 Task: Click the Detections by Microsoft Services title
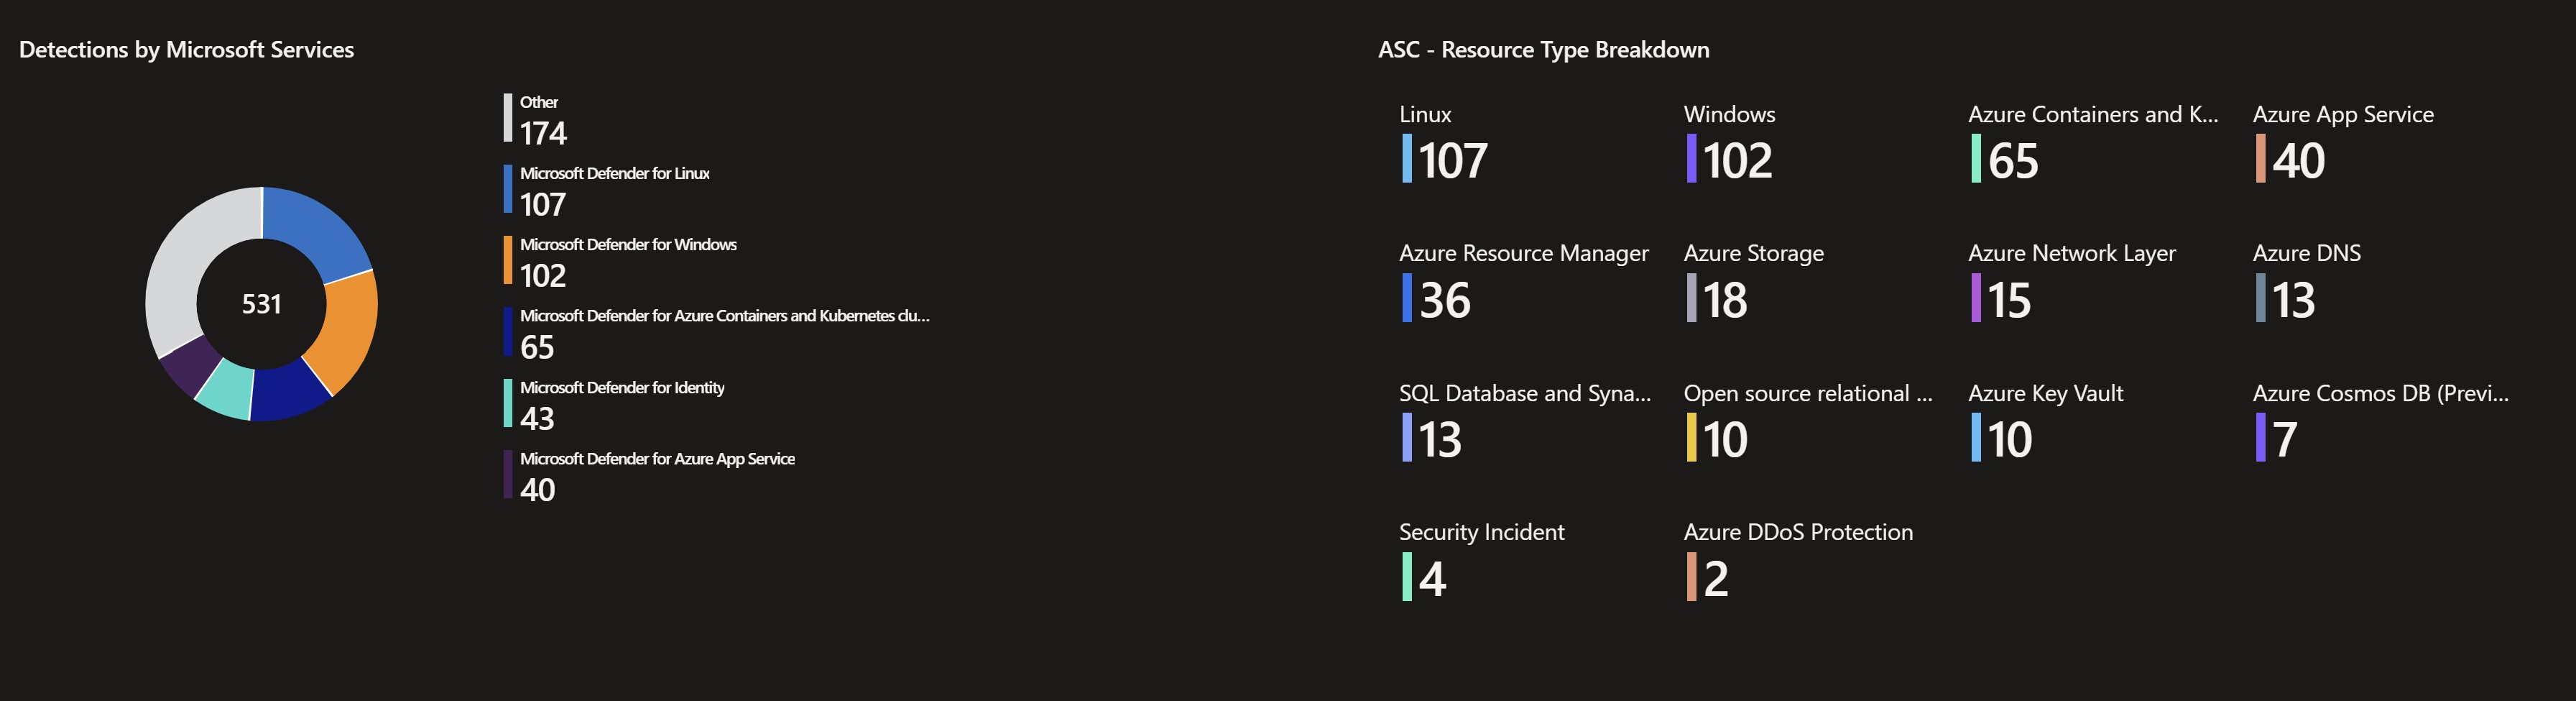pos(187,50)
